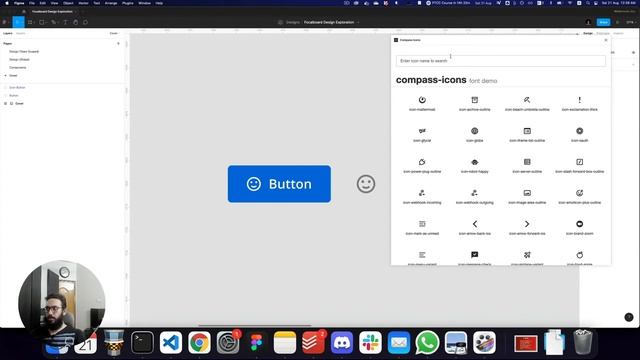Viewport: 640px width, 360px height.
Task: Open the Vector menu
Action: 83,3
